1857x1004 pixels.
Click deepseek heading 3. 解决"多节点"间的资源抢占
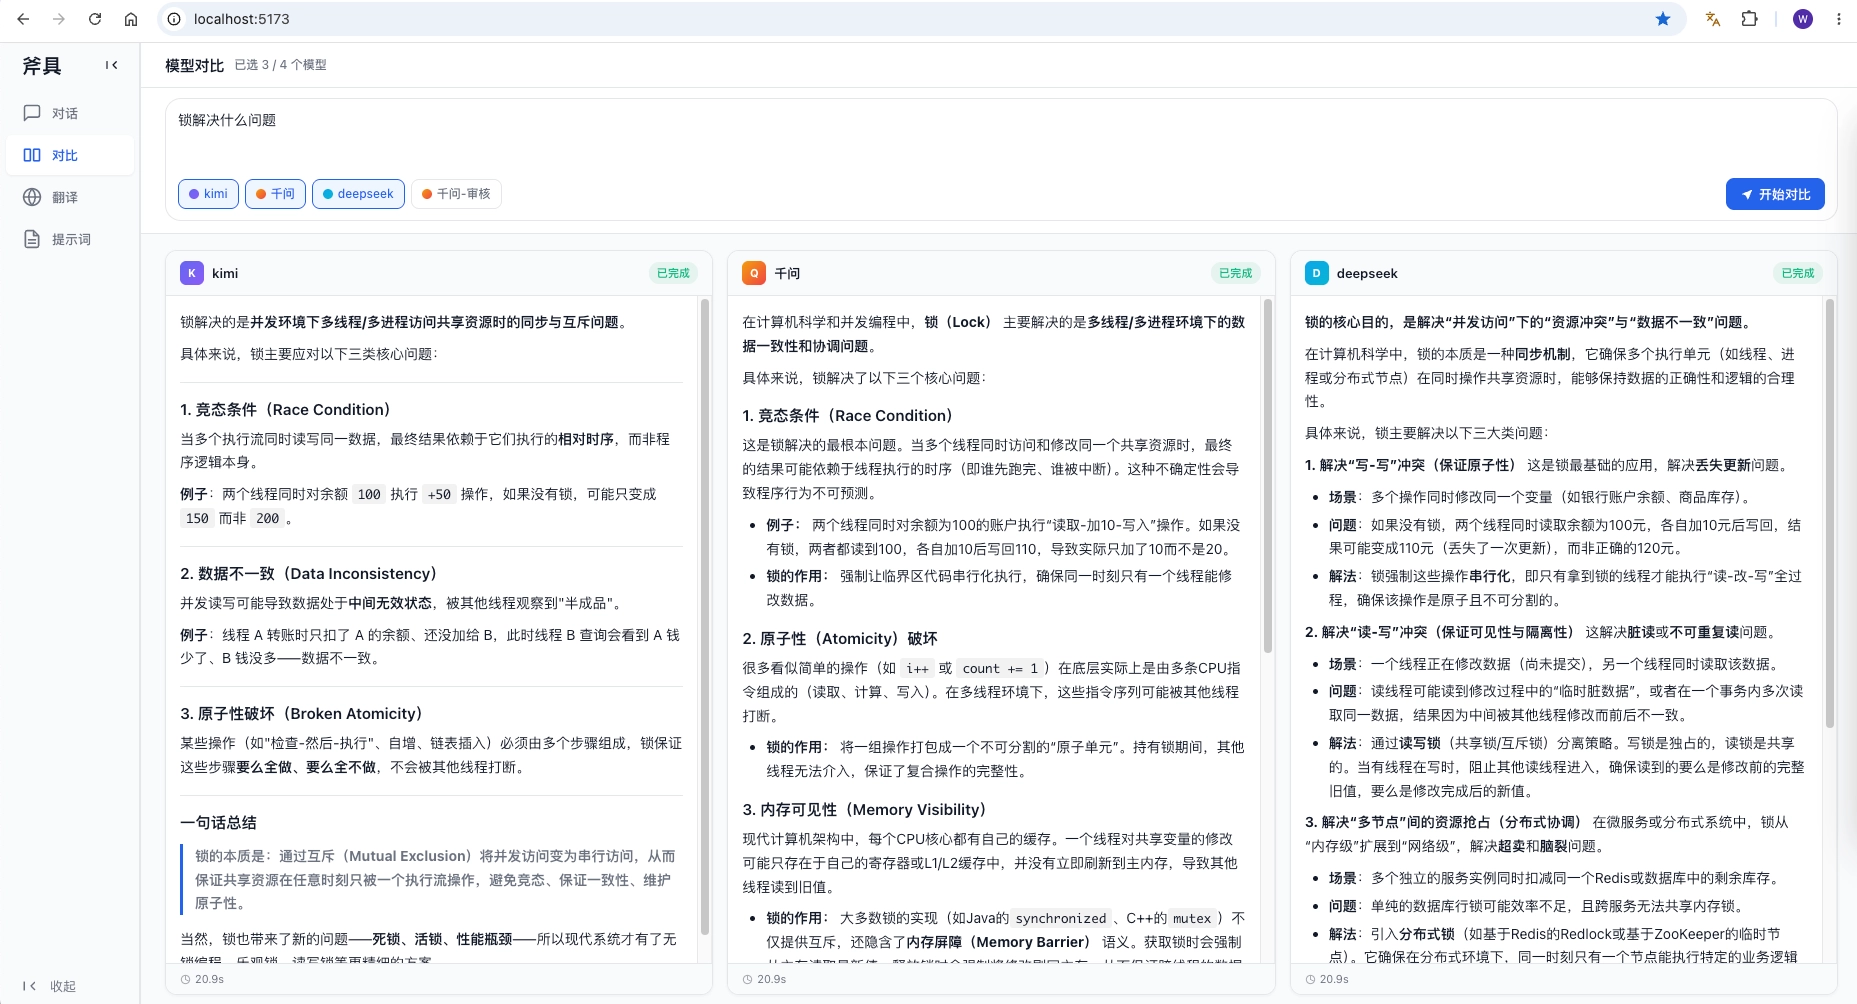[x=1443, y=822]
